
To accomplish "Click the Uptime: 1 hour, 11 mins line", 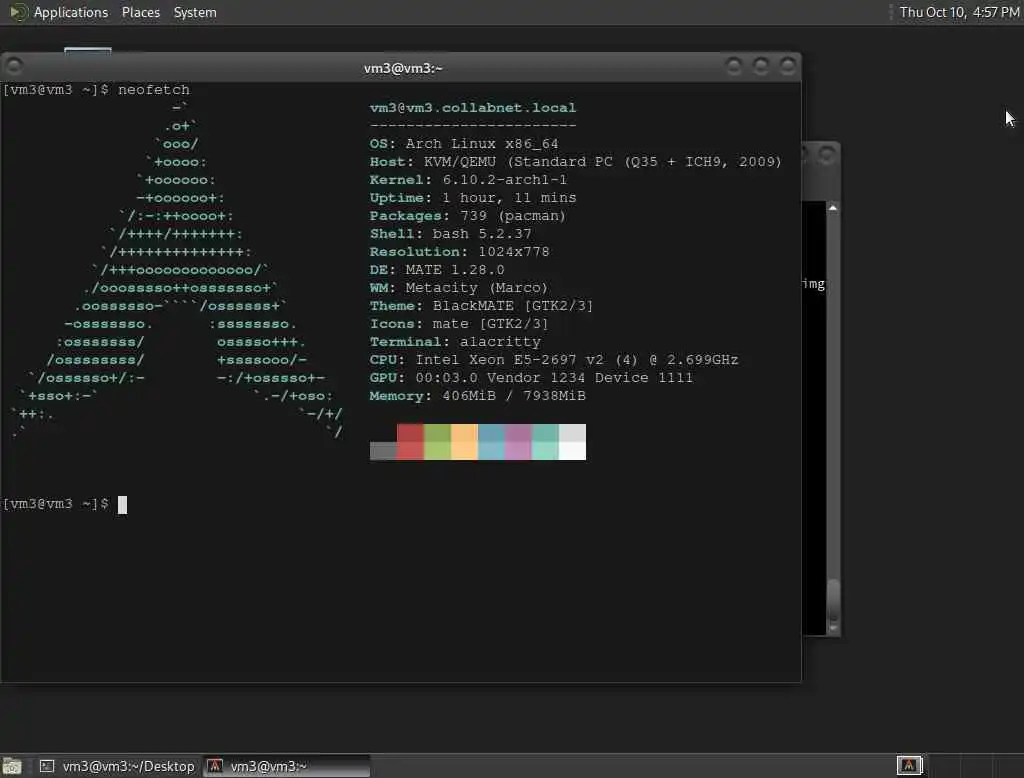I will click(x=473, y=198).
